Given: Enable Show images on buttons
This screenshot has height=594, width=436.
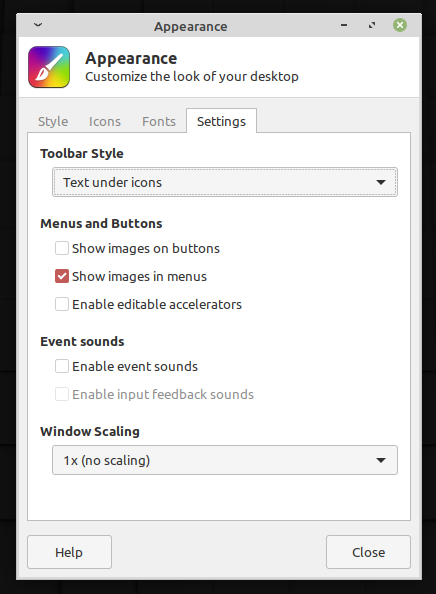Looking at the screenshot, I should click(62, 248).
